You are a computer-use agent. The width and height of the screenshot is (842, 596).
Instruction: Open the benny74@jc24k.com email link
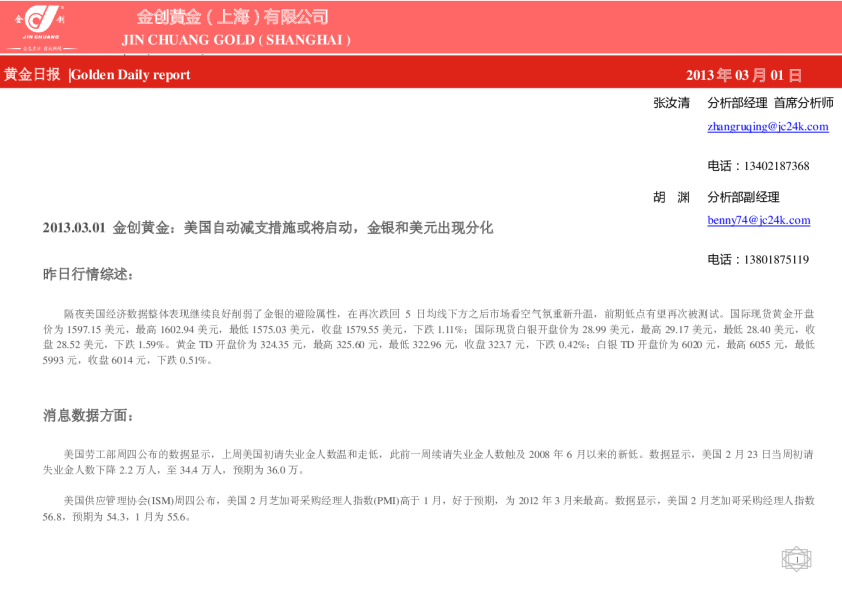pyautogui.click(x=758, y=220)
